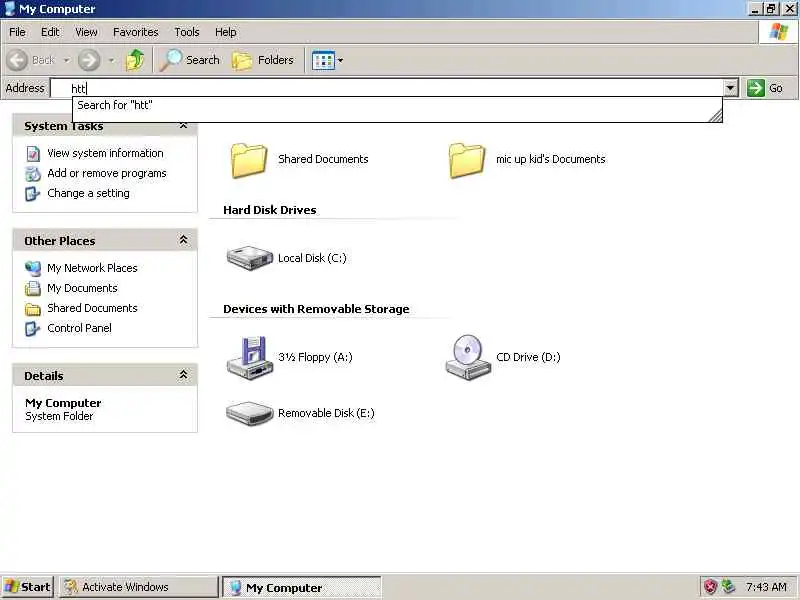The width and height of the screenshot is (800, 600).
Task: Click the "Local Disk (C:)" label
Action: tap(312, 258)
